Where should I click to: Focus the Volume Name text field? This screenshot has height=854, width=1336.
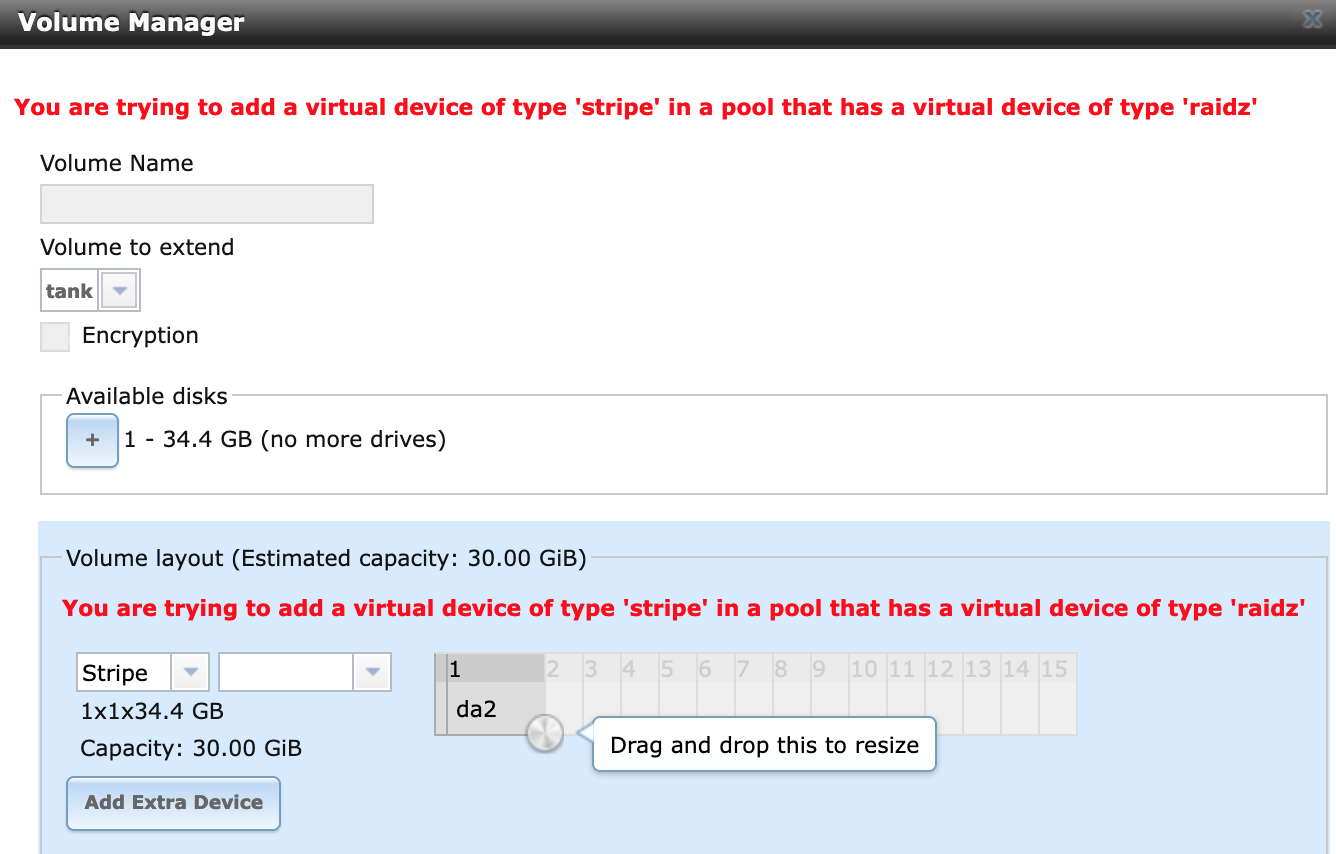(207, 204)
